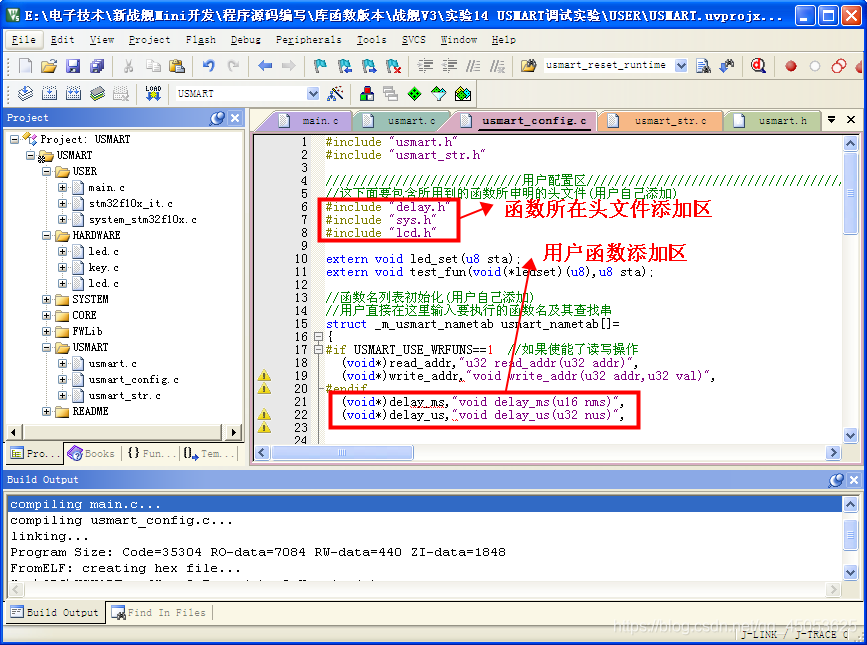The width and height of the screenshot is (867, 645).
Task: Cut selection with scissors icon
Action: click(128, 66)
